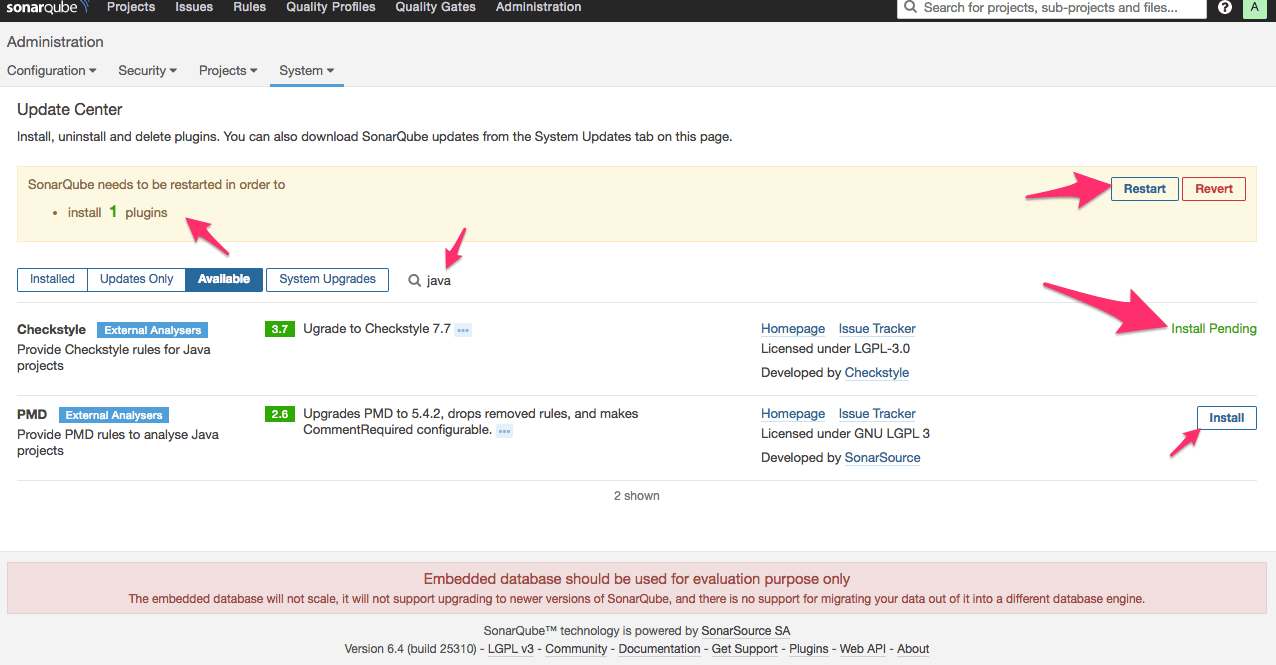This screenshot has width=1276, height=665.
Task: Click the 'Update Center' heading
Action: coord(70,109)
